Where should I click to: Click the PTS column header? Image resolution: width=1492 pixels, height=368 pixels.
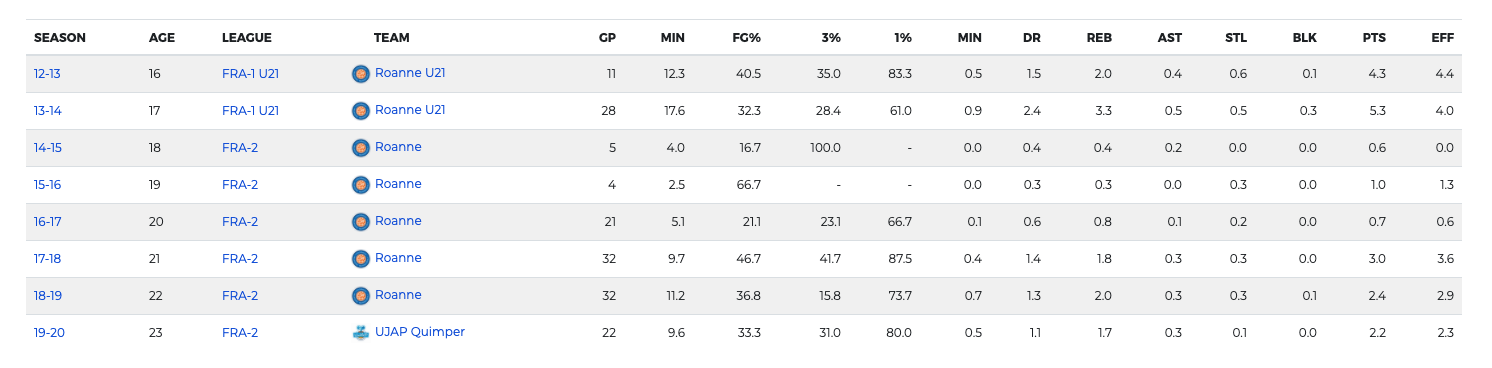pos(1374,38)
